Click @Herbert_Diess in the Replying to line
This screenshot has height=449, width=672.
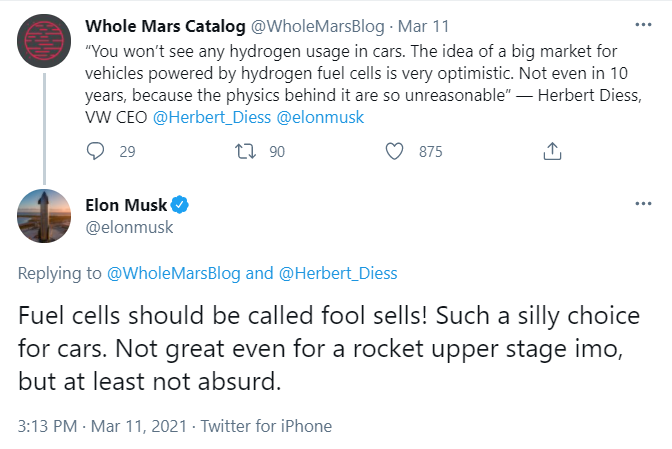pos(336,273)
